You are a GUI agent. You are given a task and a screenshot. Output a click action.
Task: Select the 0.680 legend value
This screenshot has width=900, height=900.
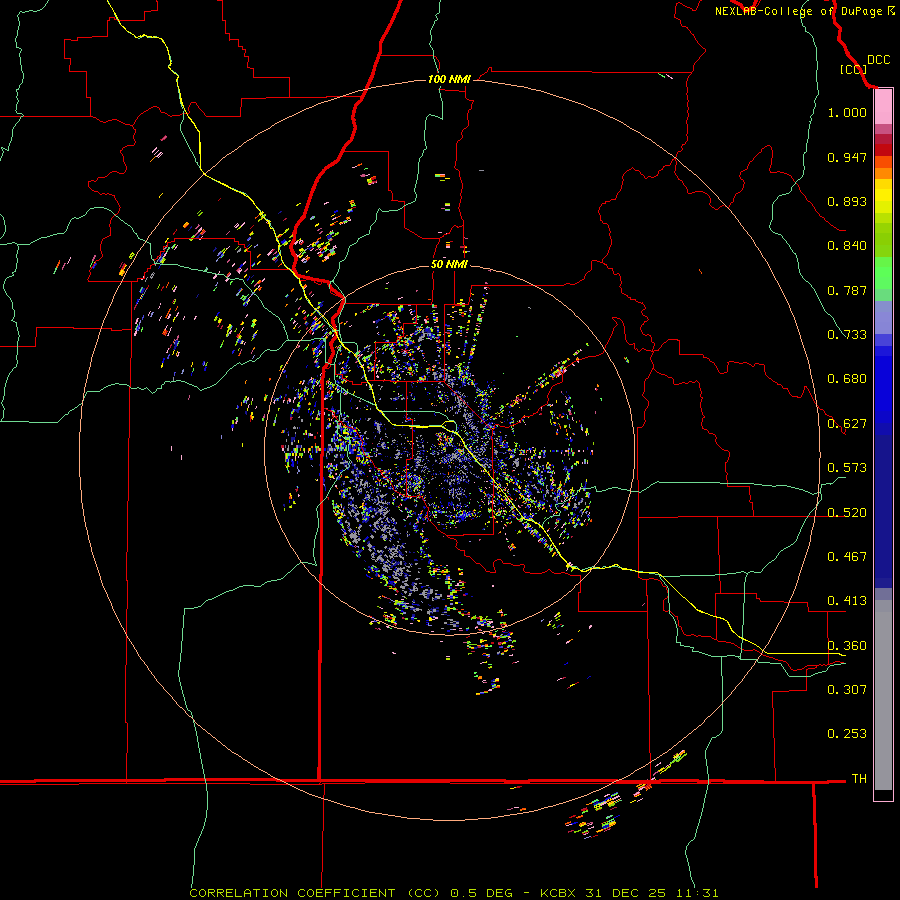(x=847, y=379)
